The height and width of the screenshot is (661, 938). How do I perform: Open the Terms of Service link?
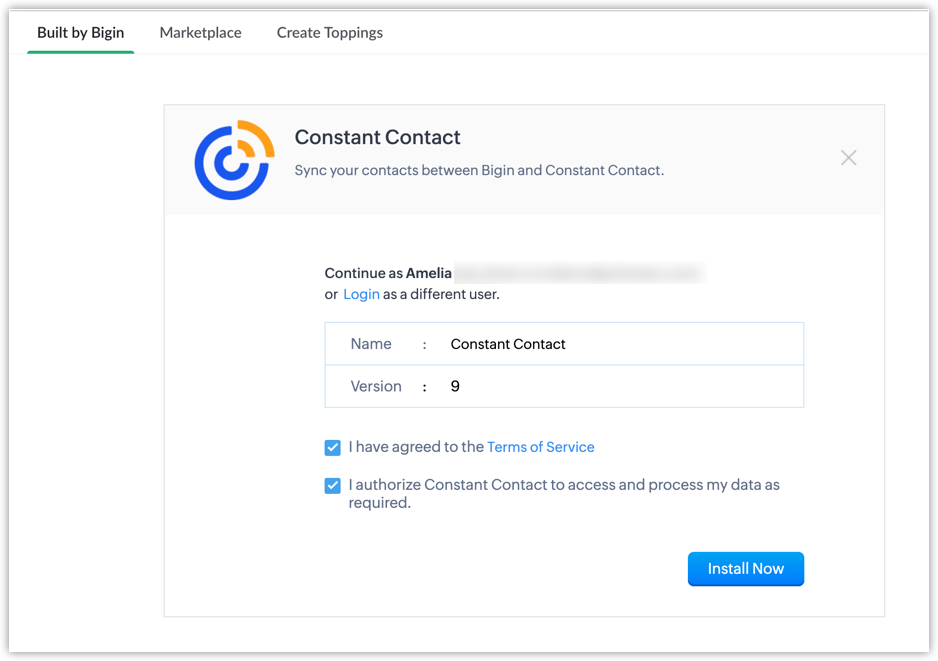click(x=540, y=447)
